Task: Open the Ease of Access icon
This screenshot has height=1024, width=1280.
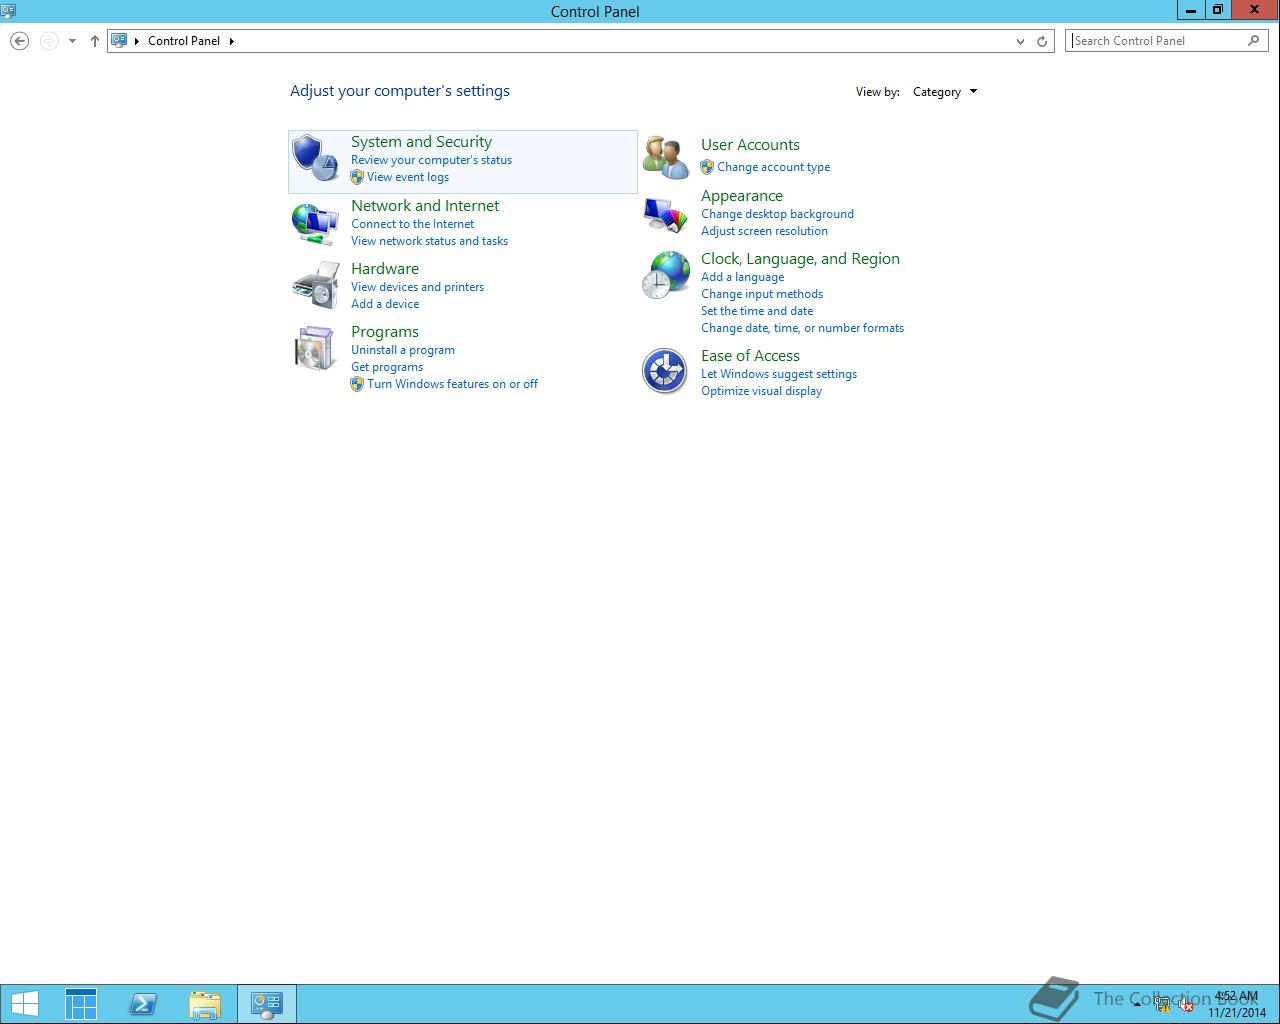Action: pos(665,371)
